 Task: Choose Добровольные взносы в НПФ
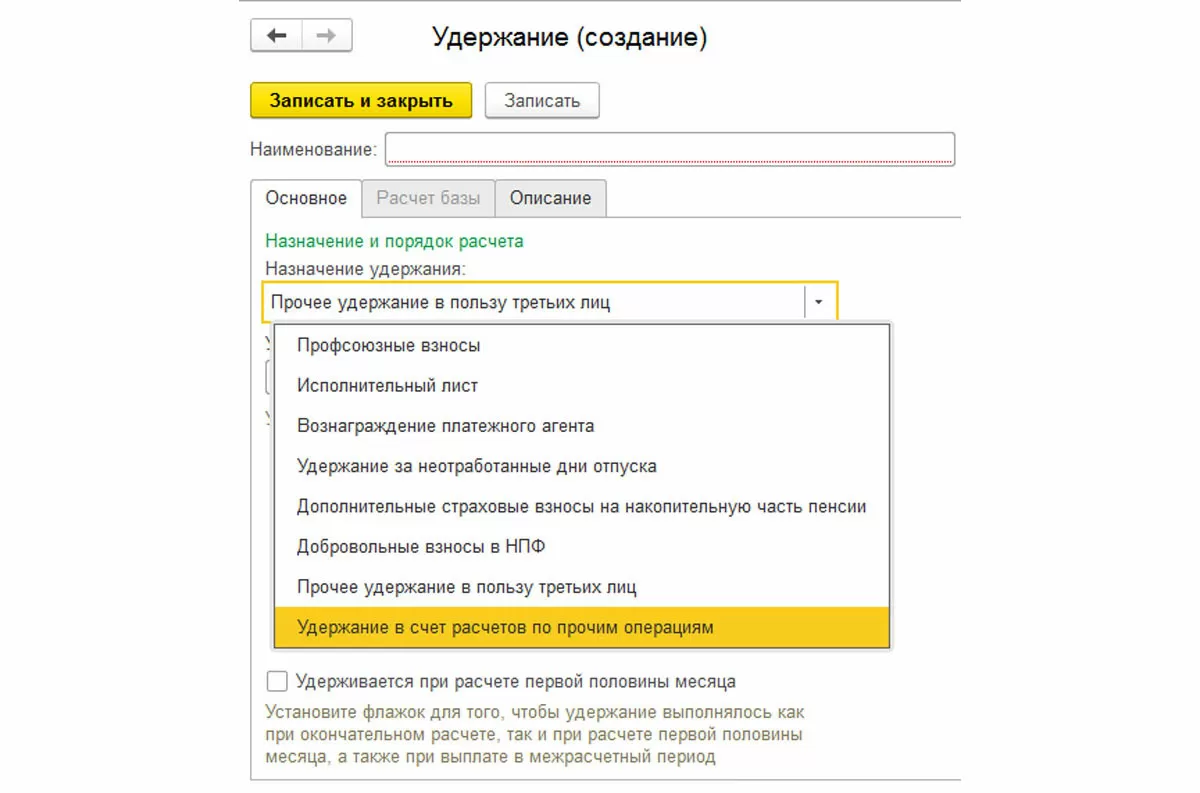(421, 547)
